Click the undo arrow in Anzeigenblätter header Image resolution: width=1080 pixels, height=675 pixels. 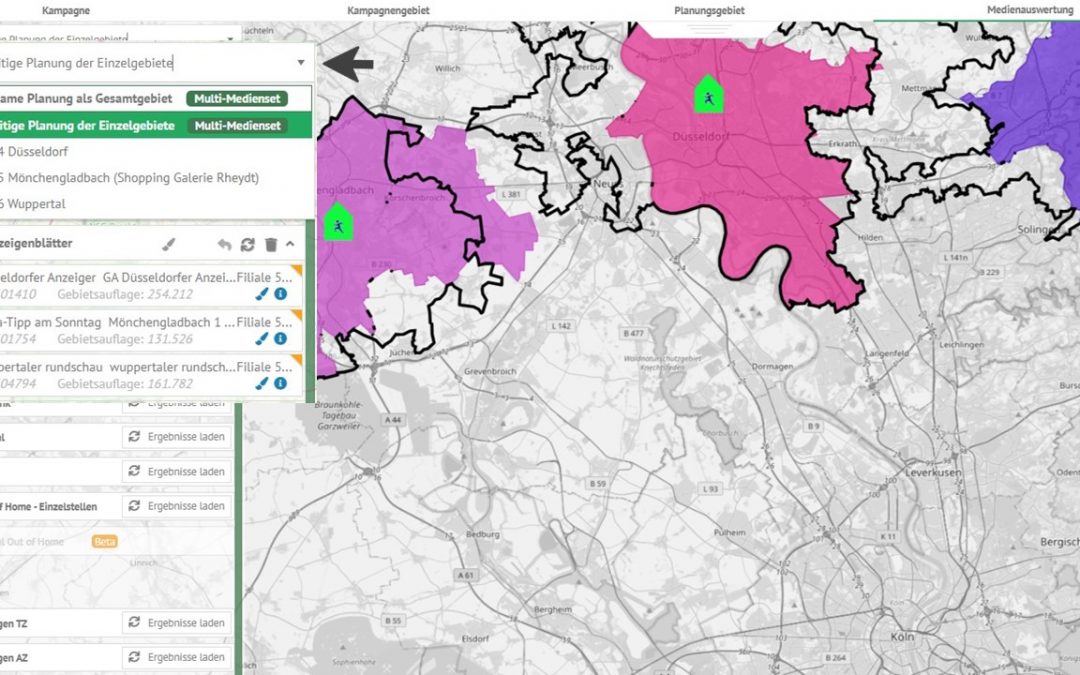click(x=224, y=244)
